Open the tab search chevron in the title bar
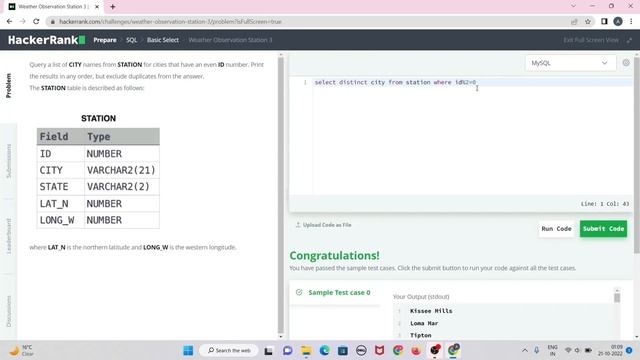The height and width of the screenshot is (360, 640). [573, 6]
